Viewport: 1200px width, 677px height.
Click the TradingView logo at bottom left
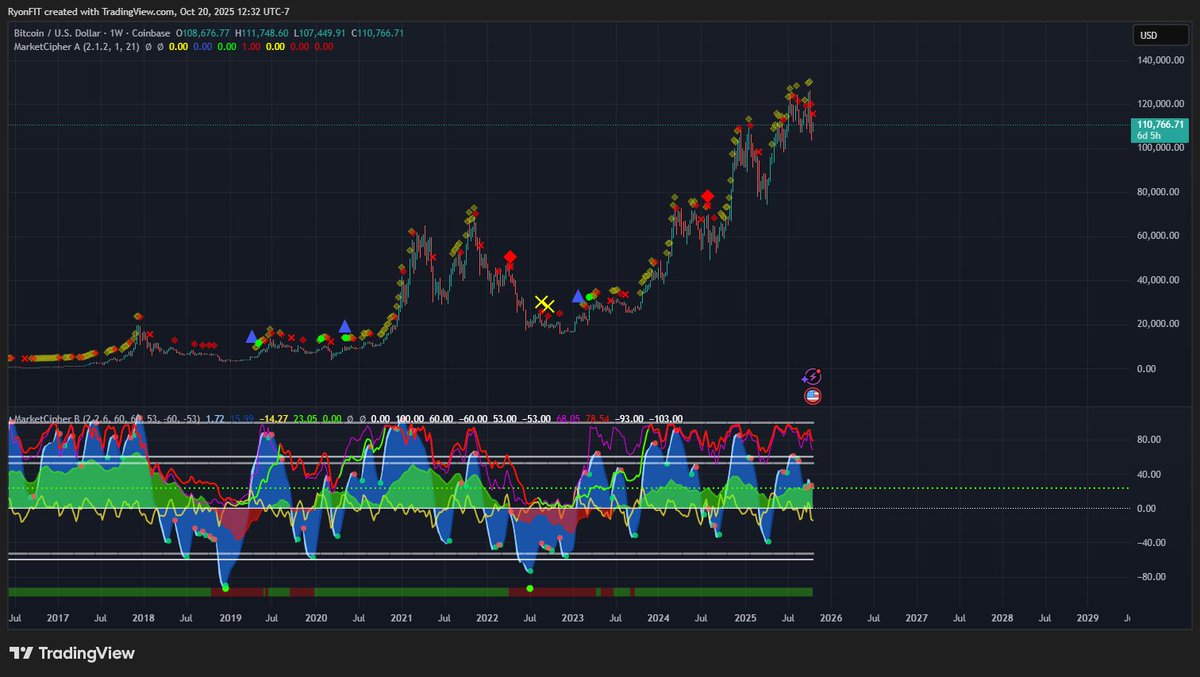tap(72, 654)
